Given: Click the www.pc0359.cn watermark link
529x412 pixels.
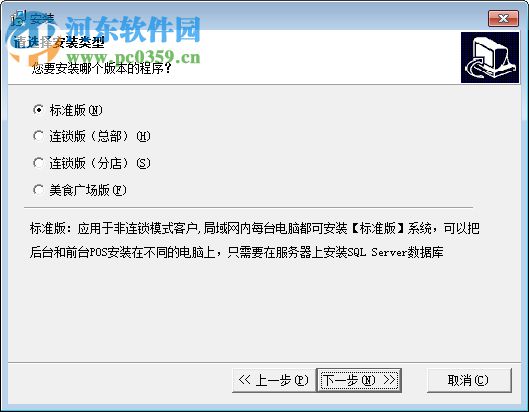Looking at the screenshot, I should [x=134, y=57].
